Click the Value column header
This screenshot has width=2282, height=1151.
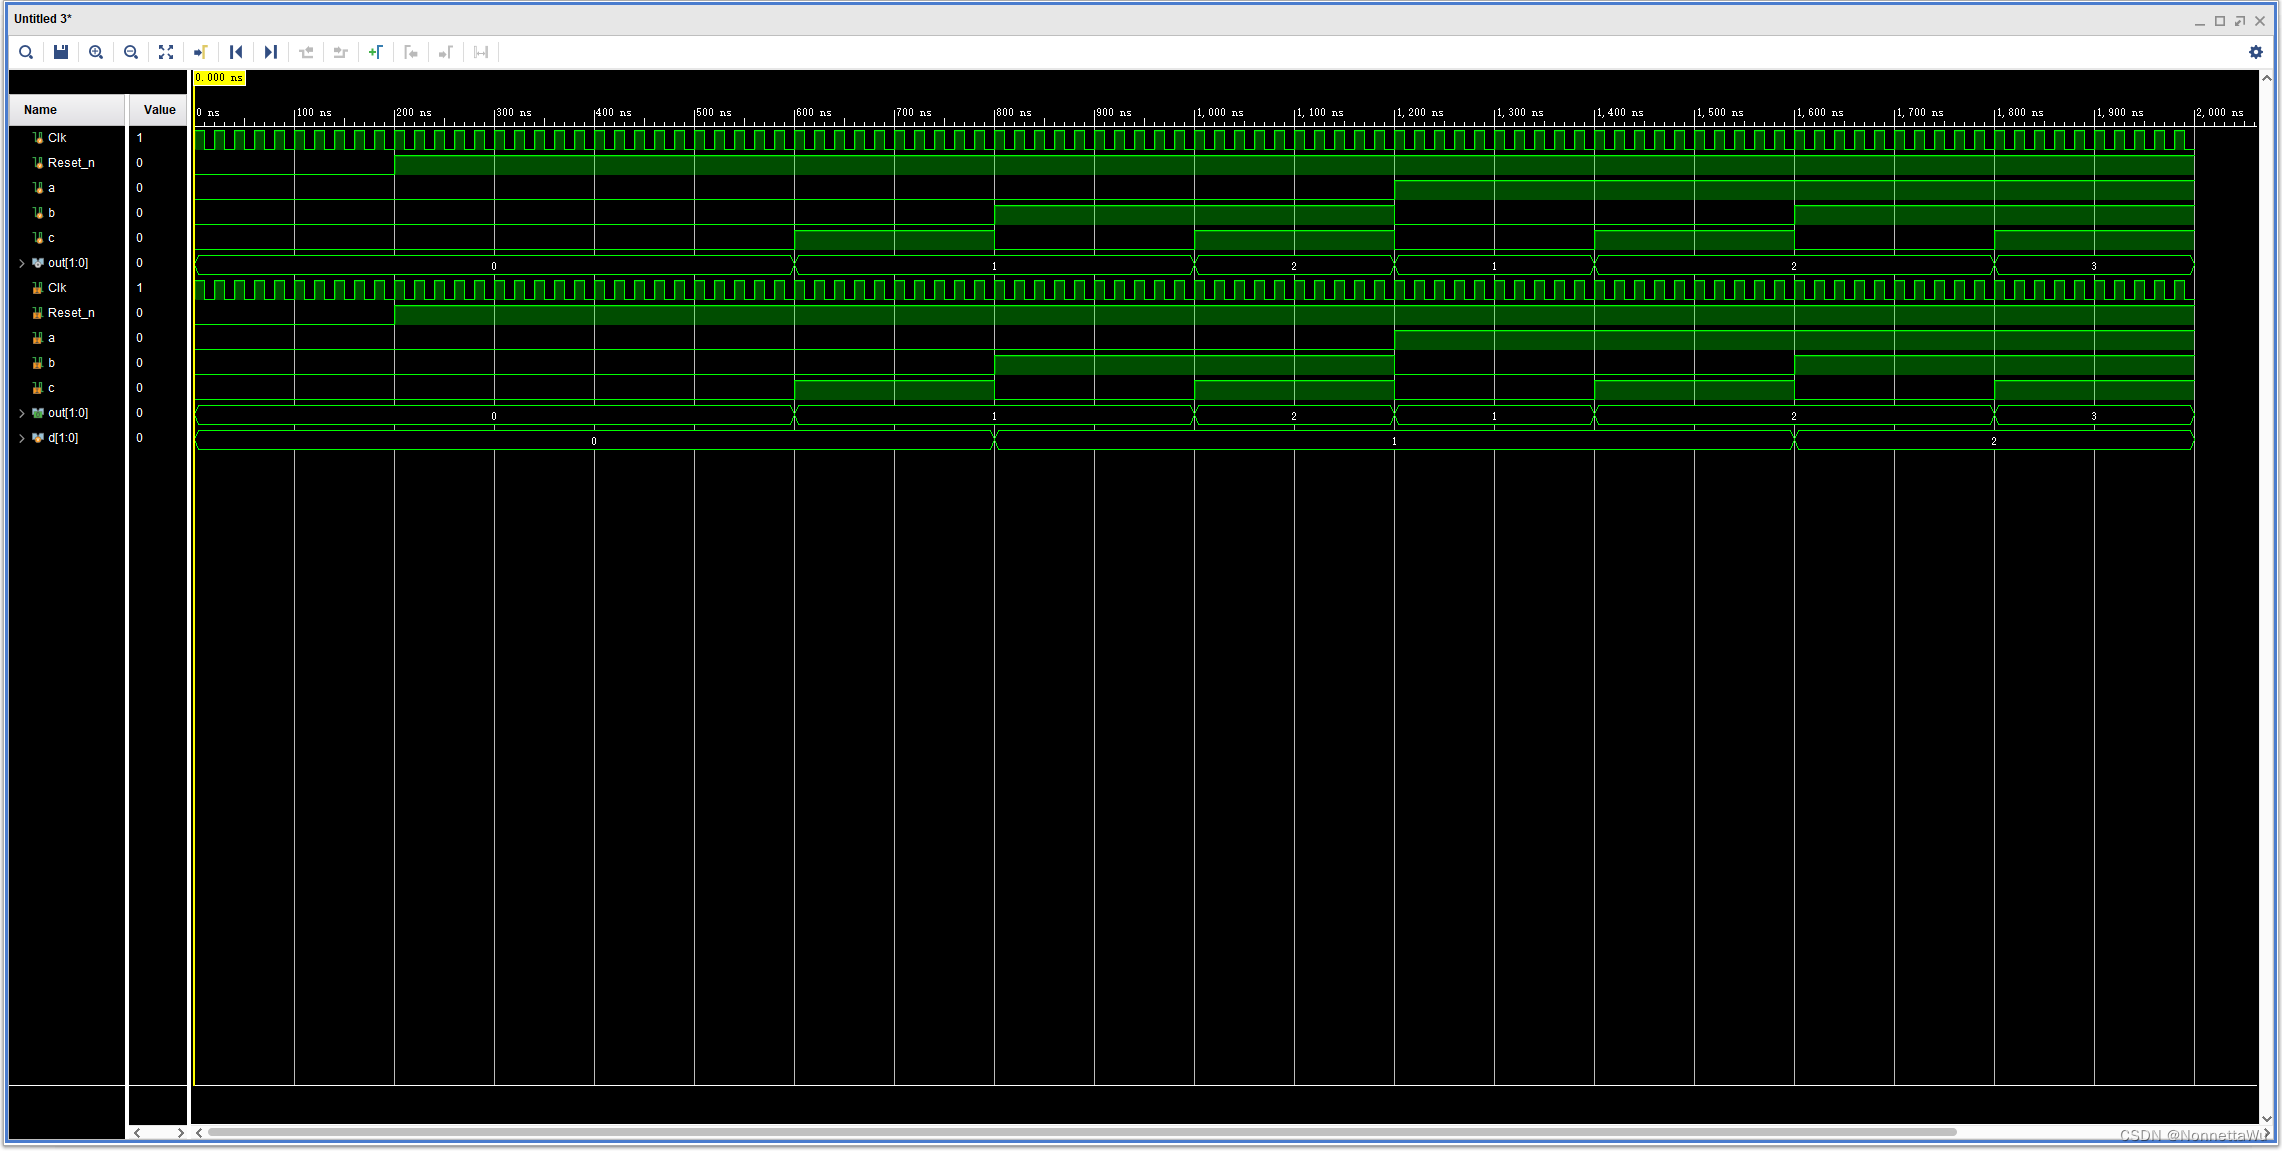click(158, 110)
